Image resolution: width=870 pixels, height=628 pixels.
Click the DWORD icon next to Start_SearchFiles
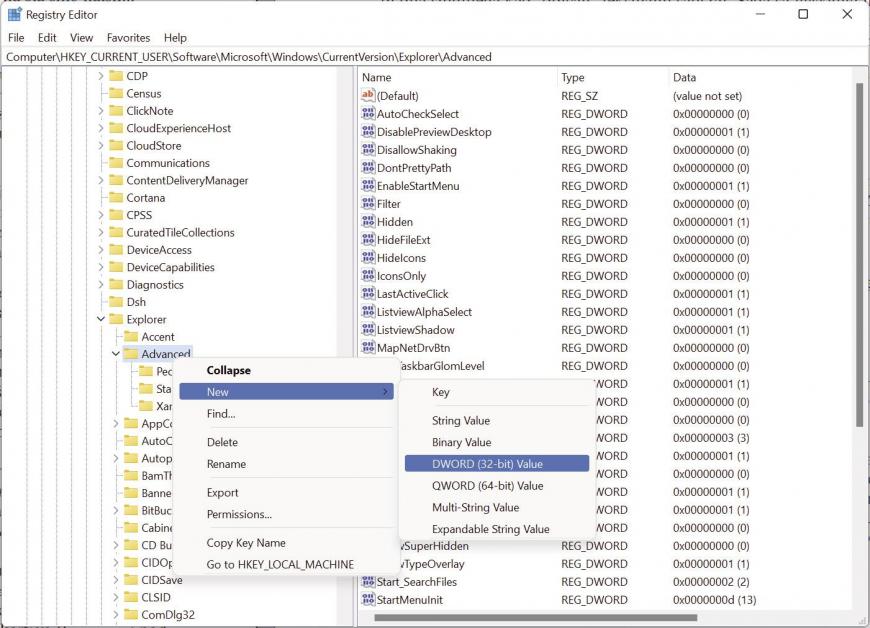(368, 582)
